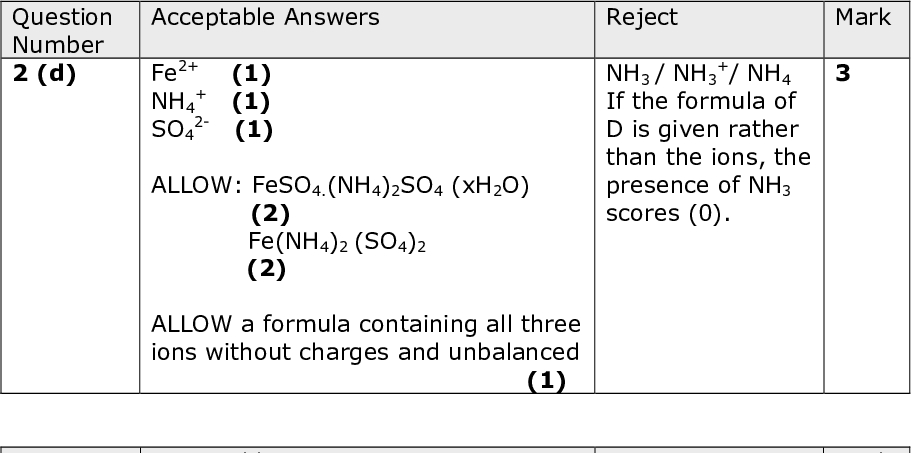The height and width of the screenshot is (453, 911).
Task: Select the "2 (d)" question number cell
Action: coord(44,74)
